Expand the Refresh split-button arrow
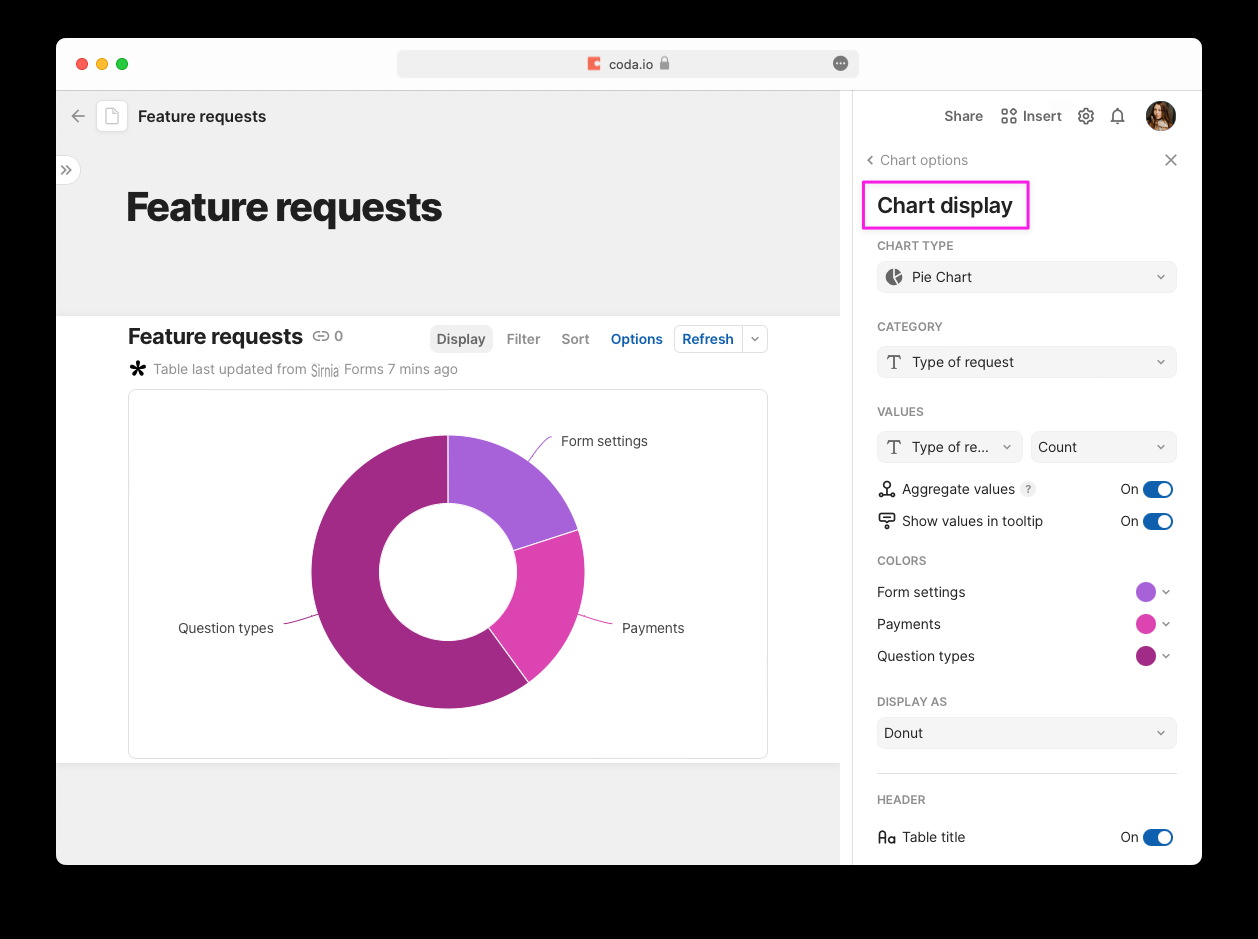The height and width of the screenshot is (939, 1258). (755, 339)
